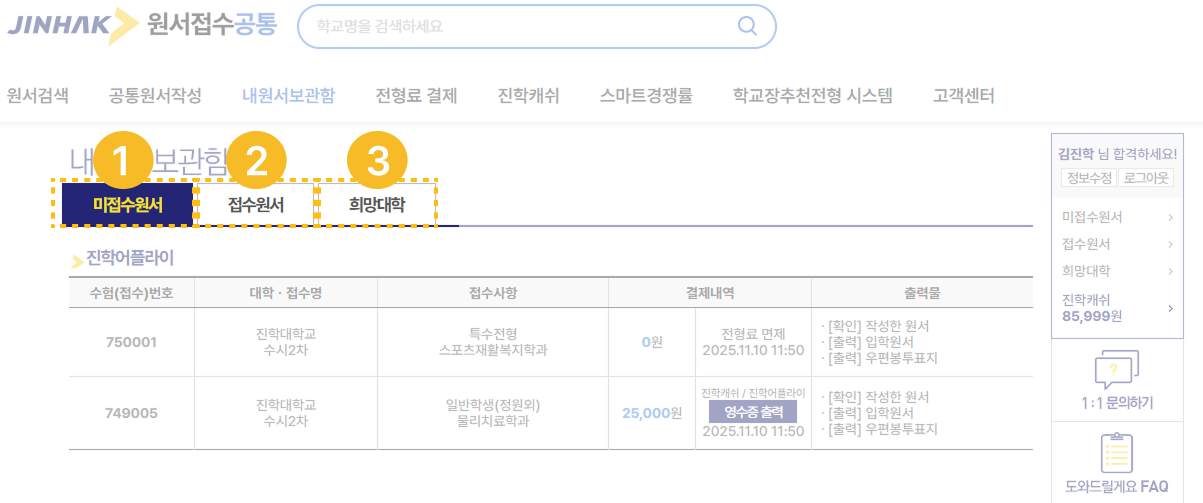Screen dimensions: 1203x503
Task: Go to 내원서보관함 menu
Action: (288, 96)
